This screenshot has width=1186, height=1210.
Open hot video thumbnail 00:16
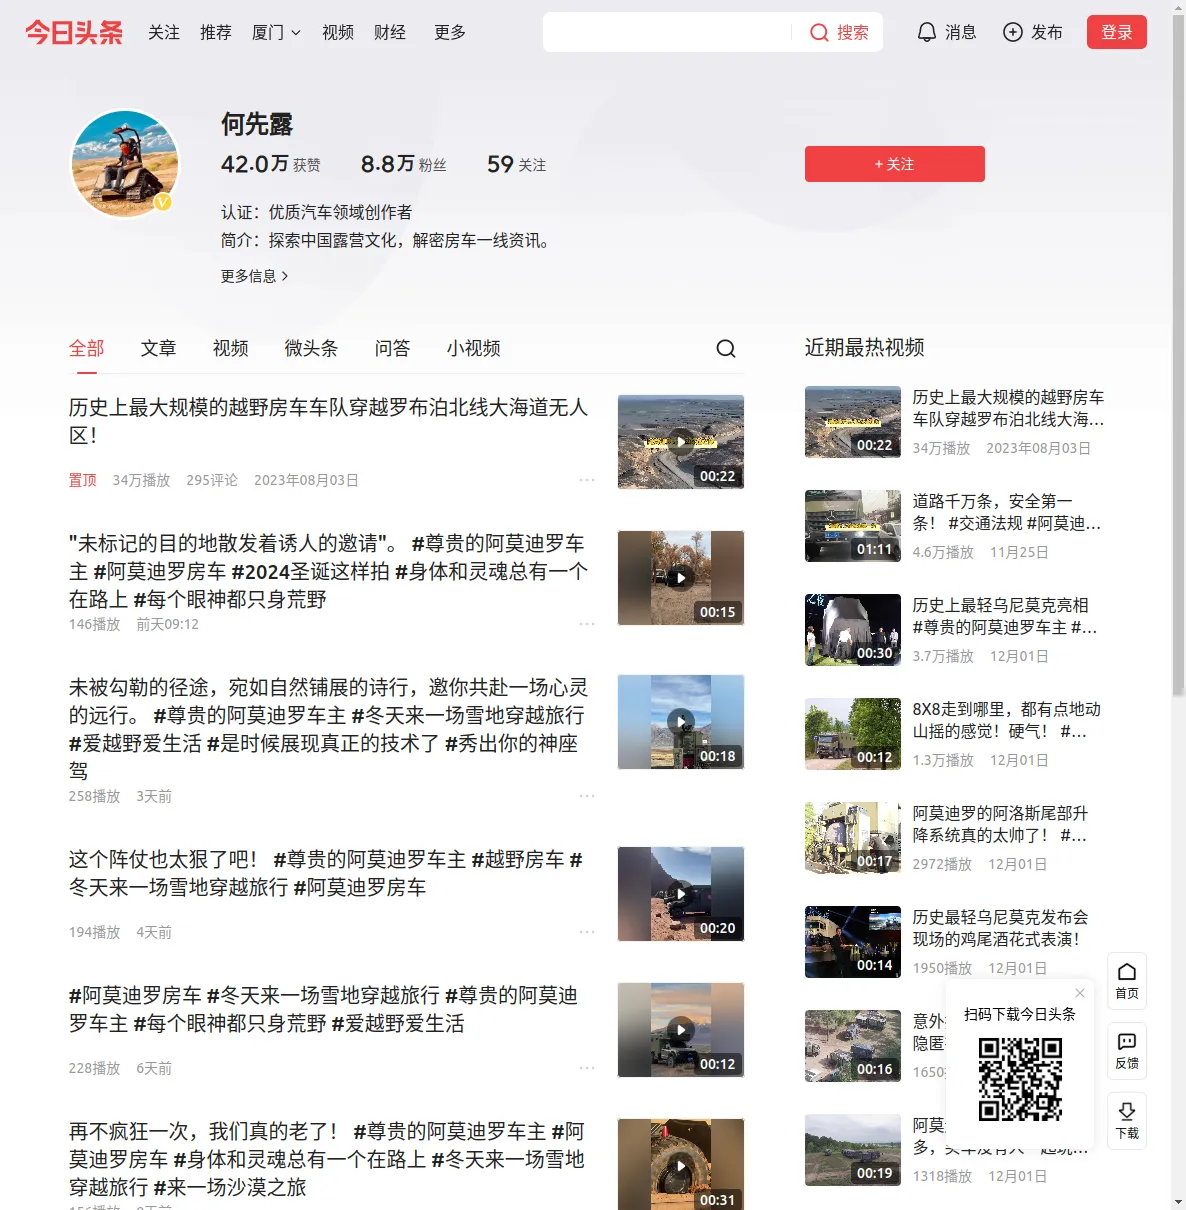tap(853, 1046)
